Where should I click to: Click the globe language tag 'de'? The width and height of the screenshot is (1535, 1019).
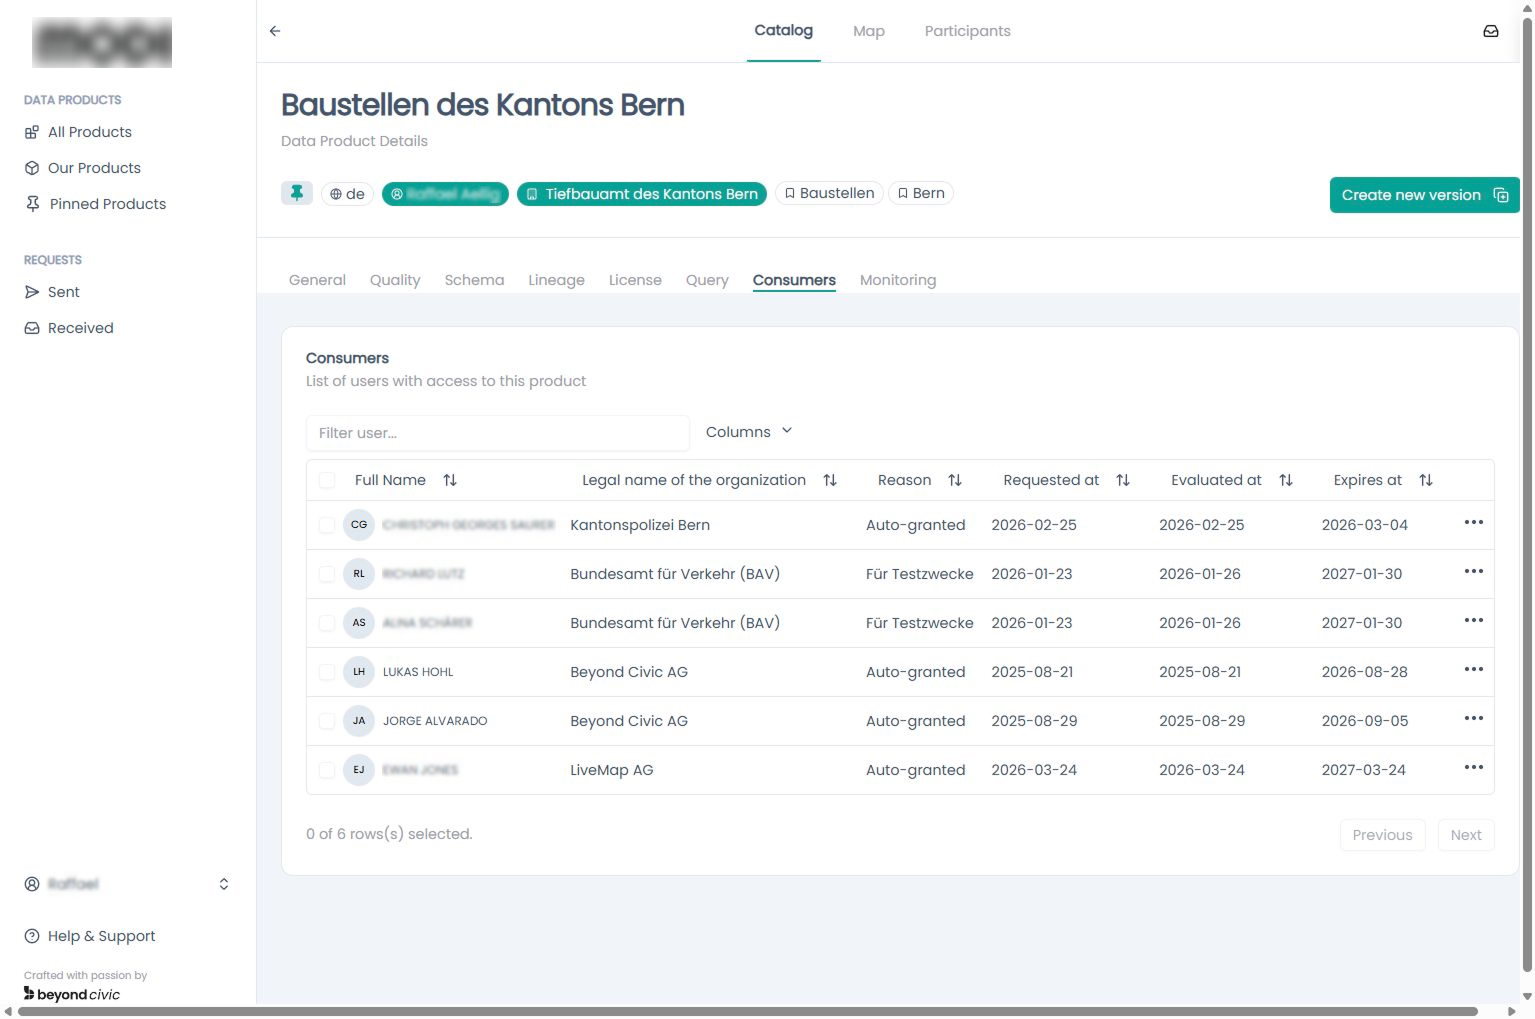(347, 194)
